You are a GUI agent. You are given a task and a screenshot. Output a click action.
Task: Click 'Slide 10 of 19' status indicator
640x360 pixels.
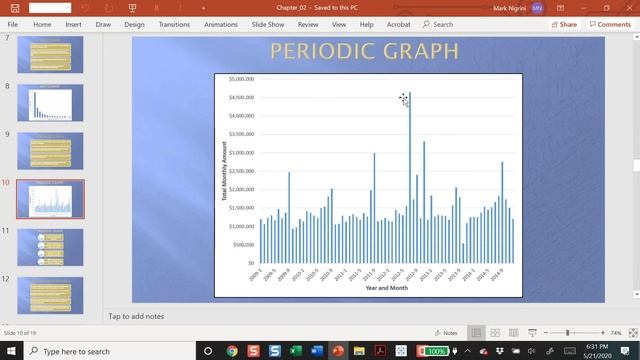(20, 333)
